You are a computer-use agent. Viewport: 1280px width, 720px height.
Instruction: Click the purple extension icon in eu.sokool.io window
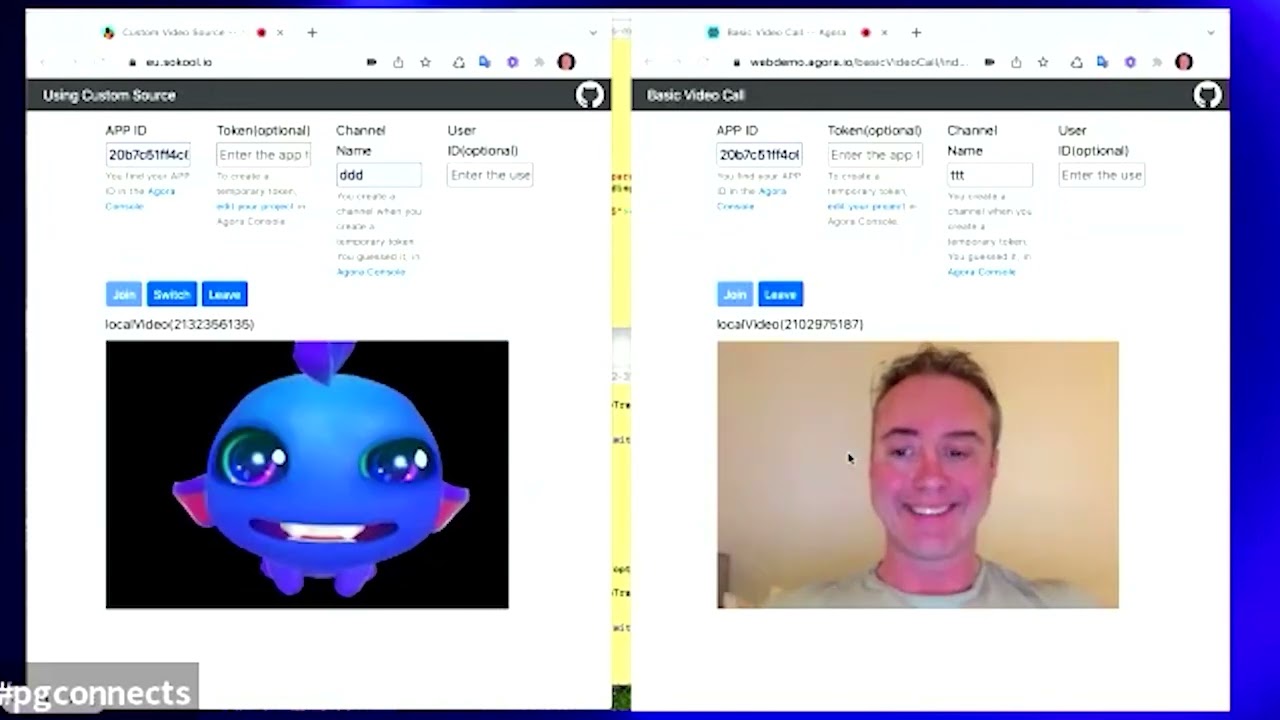click(x=513, y=62)
